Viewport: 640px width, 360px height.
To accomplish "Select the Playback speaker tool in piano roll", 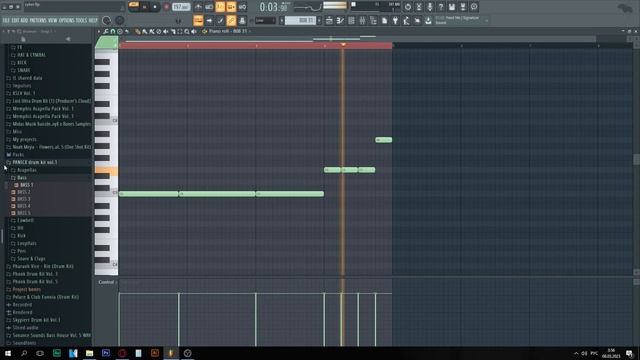I will pyautogui.click(x=194, y=31).
